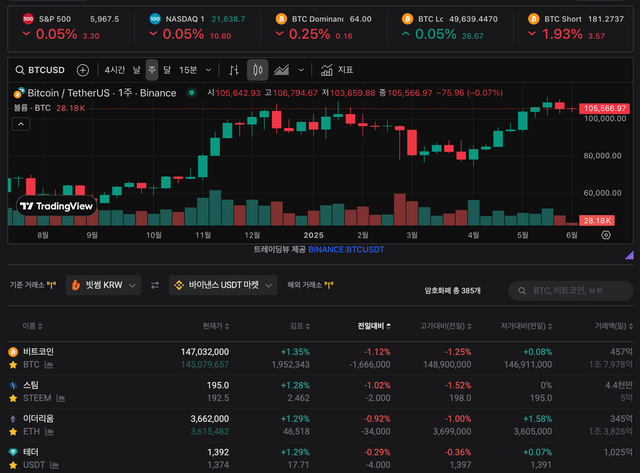Select the area chart style icon
The image size is (640, 473).
(x=282, y=70)
